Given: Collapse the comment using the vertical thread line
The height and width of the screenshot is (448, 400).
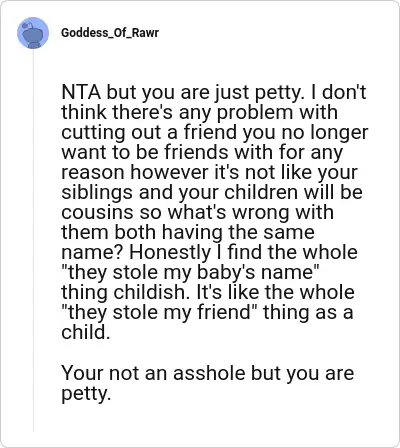Looking at the screenshot, I should pos(33,240).
